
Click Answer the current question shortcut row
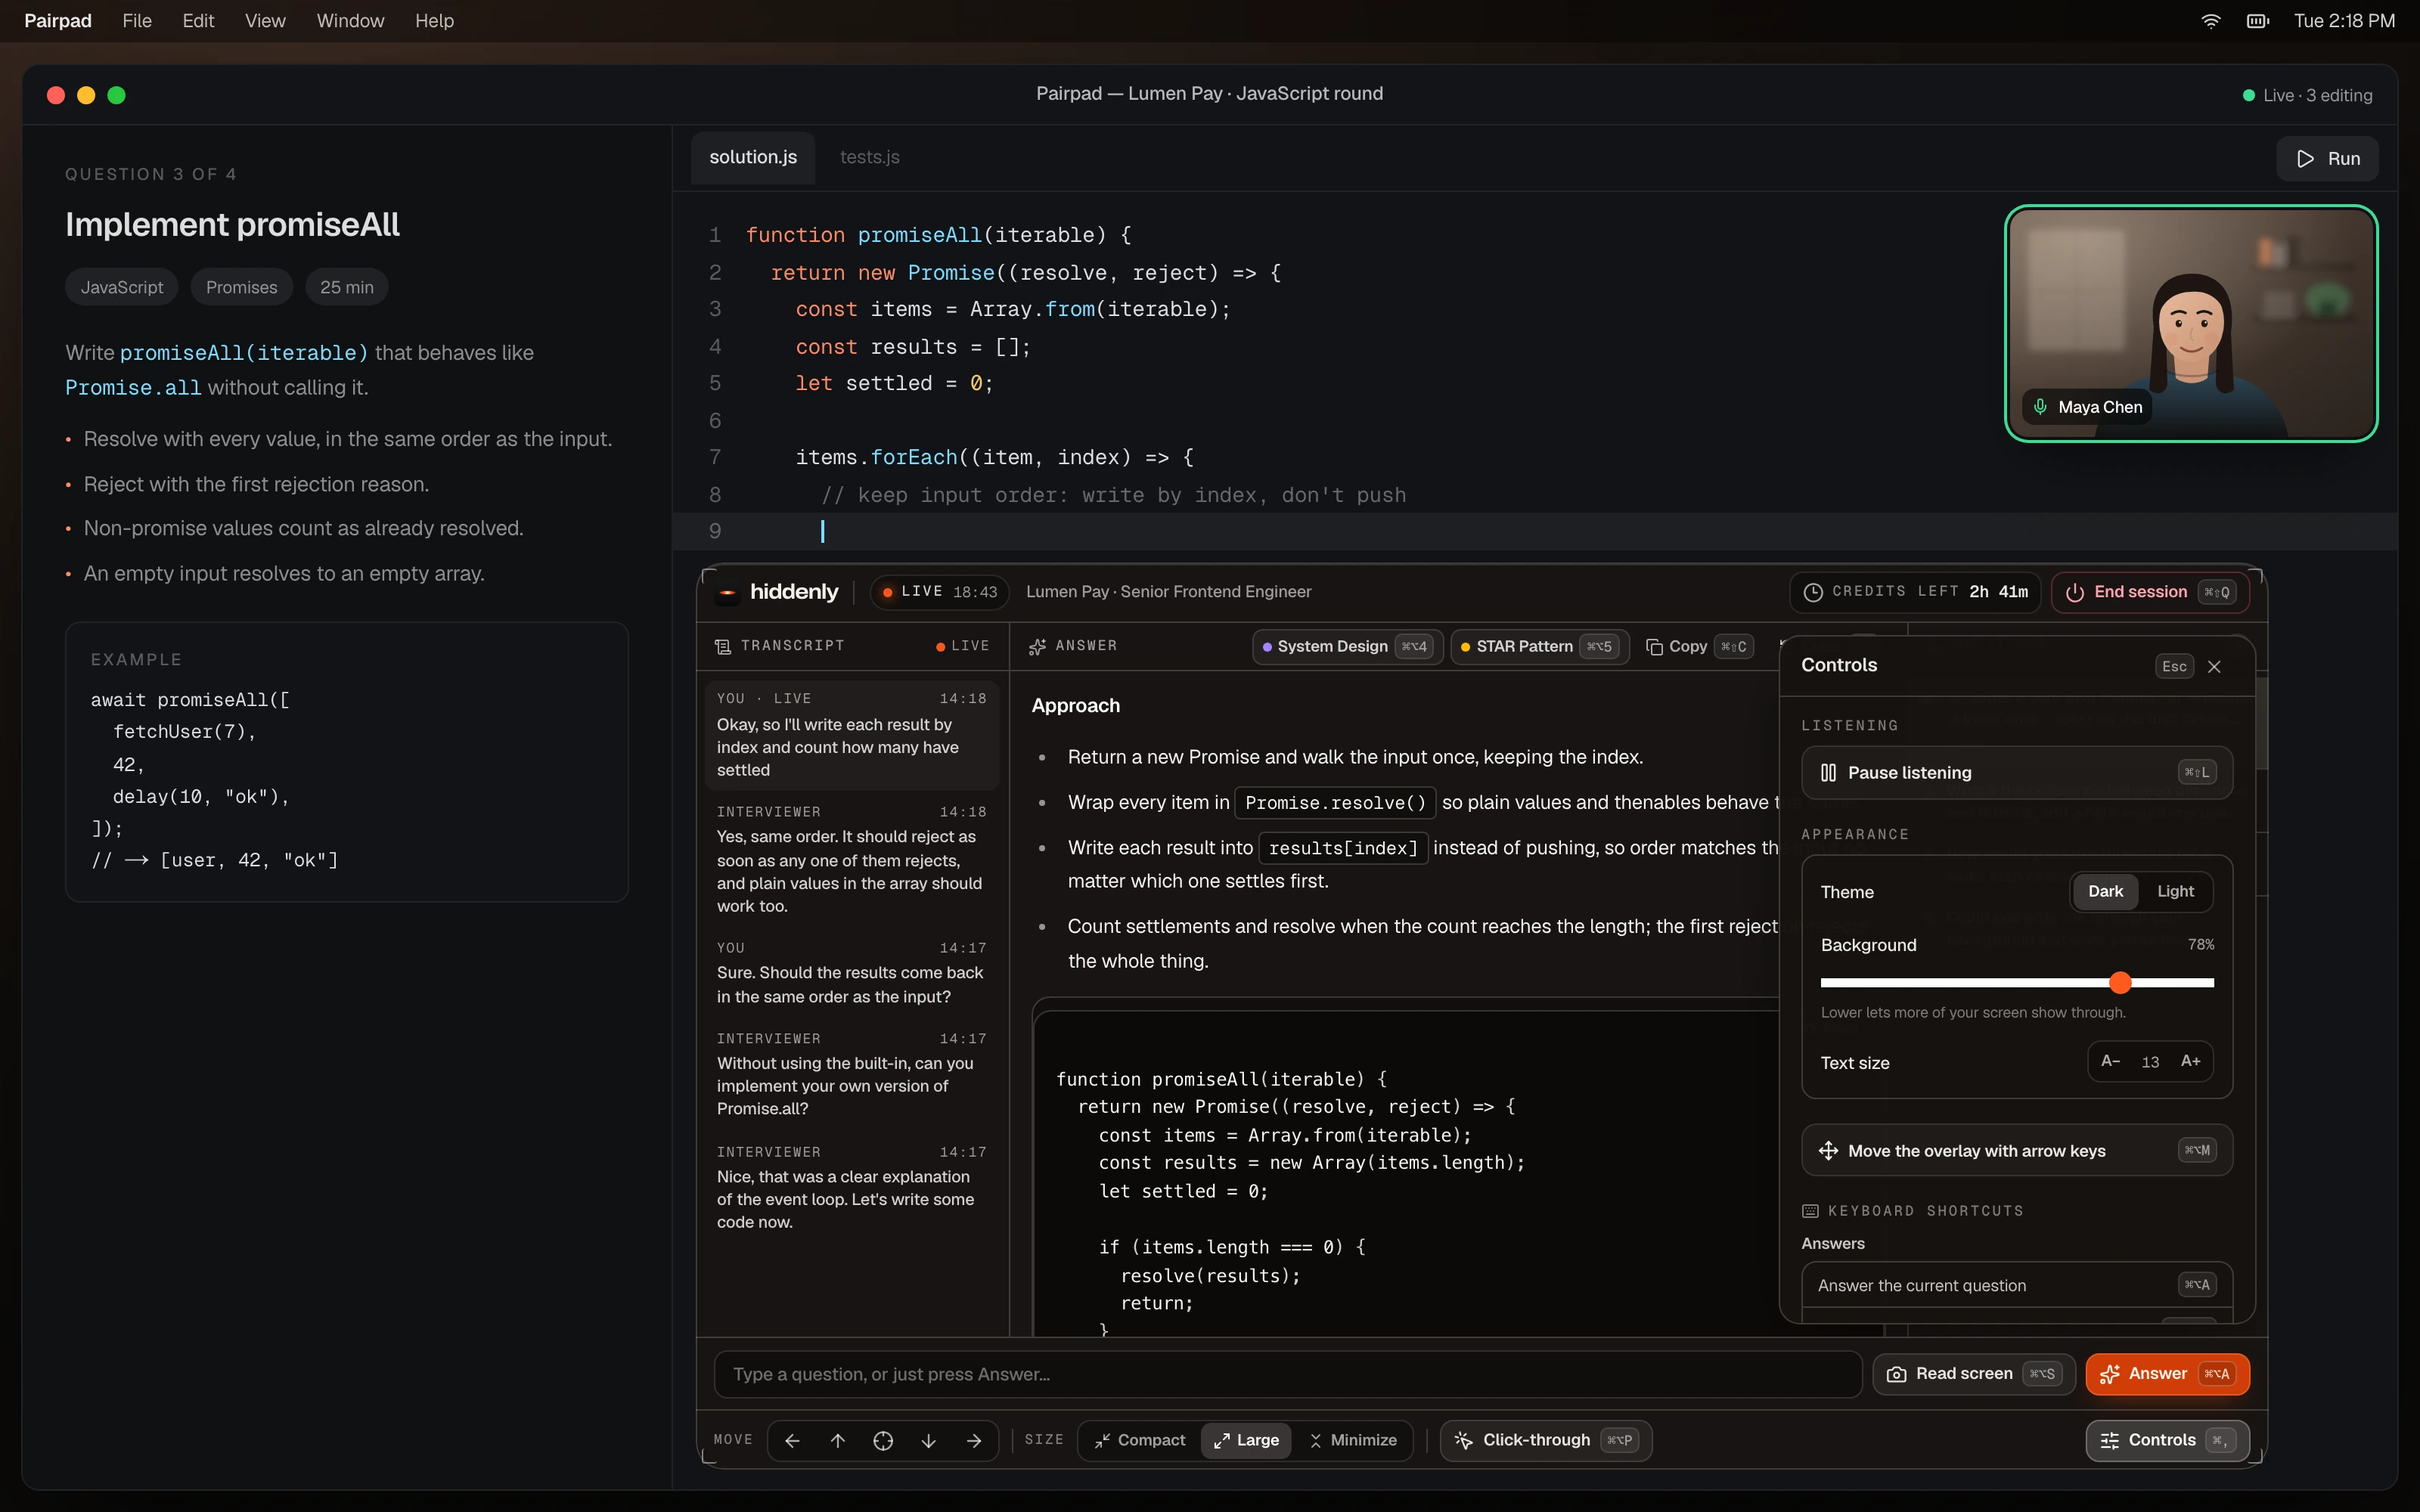tap(2016, 1285)
